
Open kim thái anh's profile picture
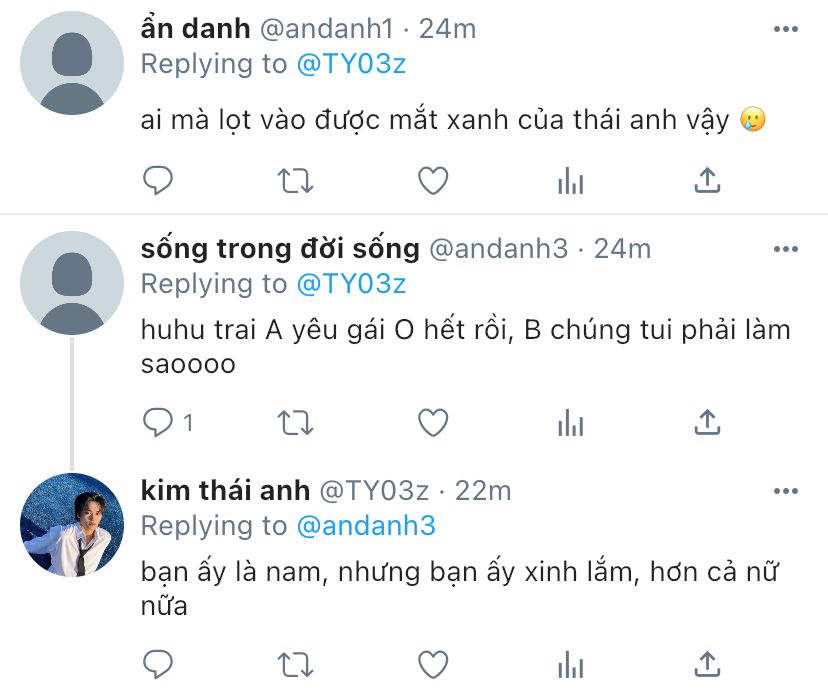click(72, 524)
